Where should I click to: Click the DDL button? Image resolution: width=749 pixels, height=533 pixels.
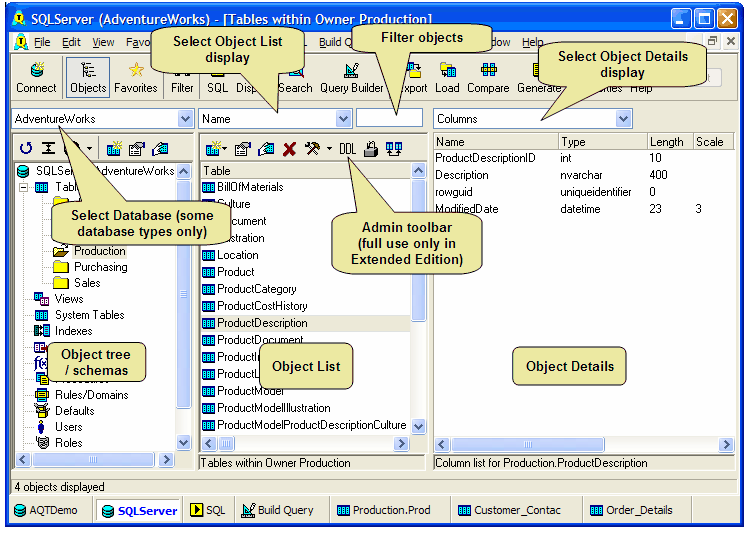point(347,149)
